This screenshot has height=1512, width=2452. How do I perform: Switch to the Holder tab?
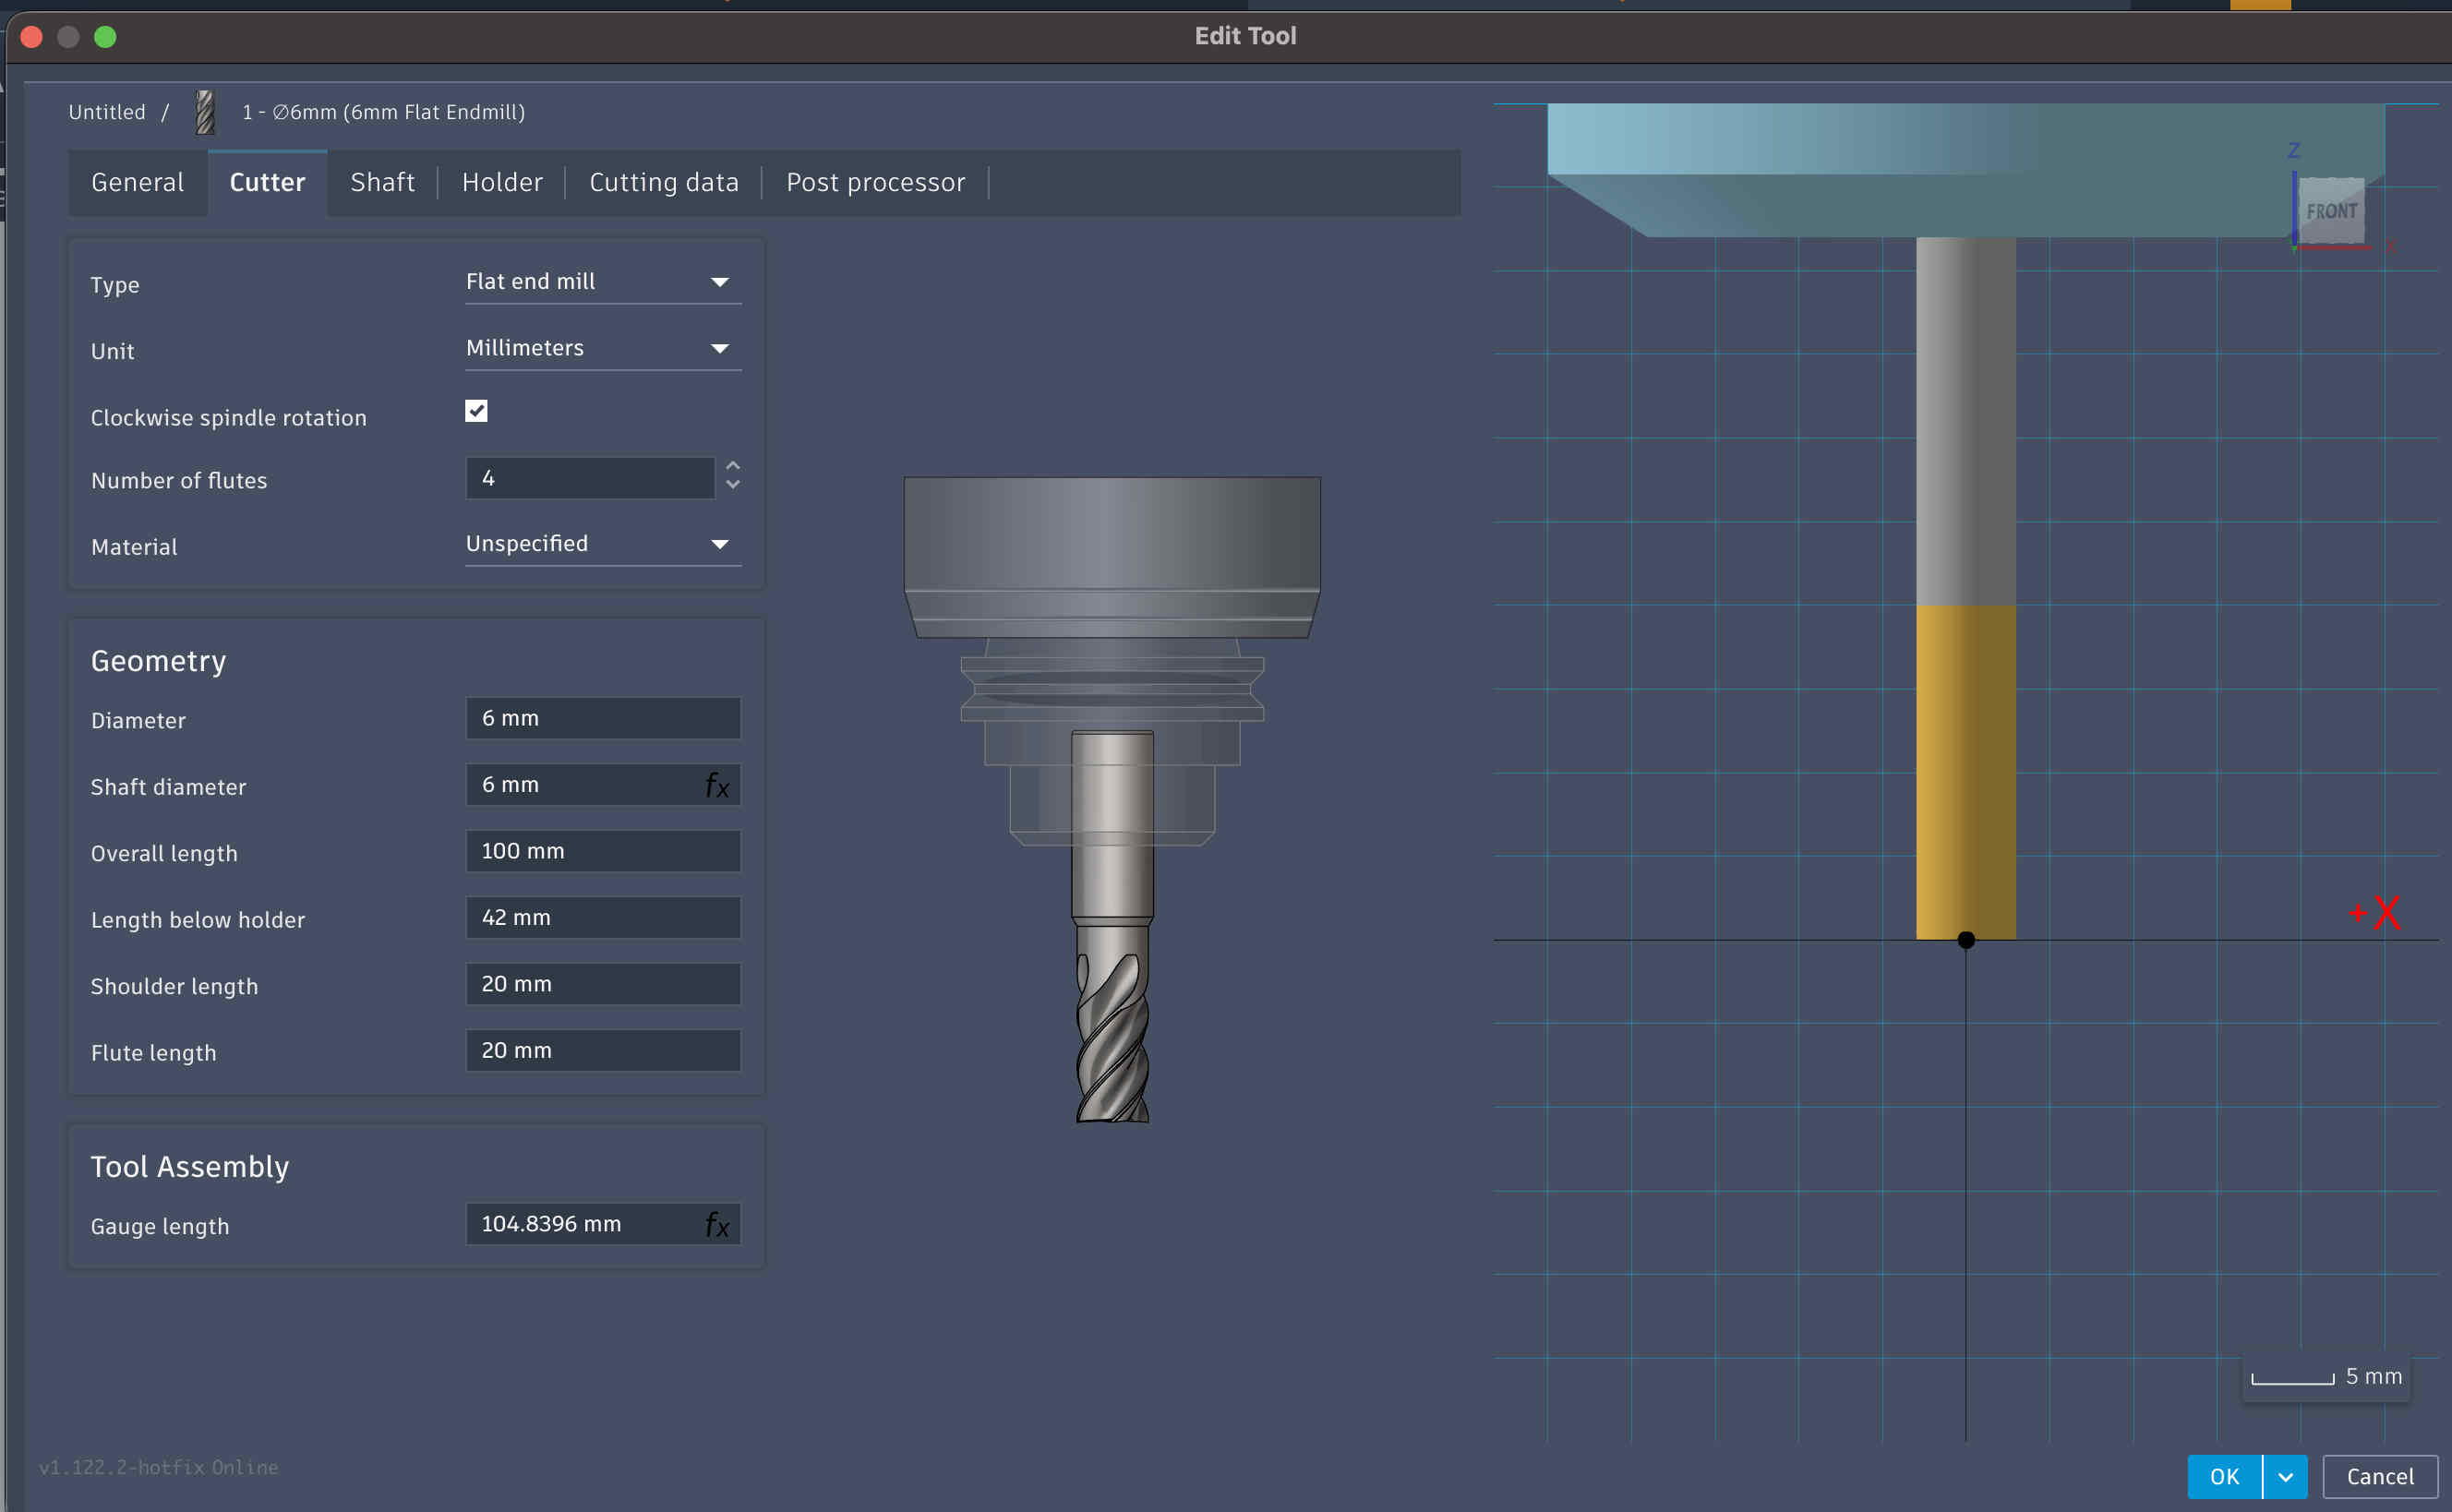(502, 182)
